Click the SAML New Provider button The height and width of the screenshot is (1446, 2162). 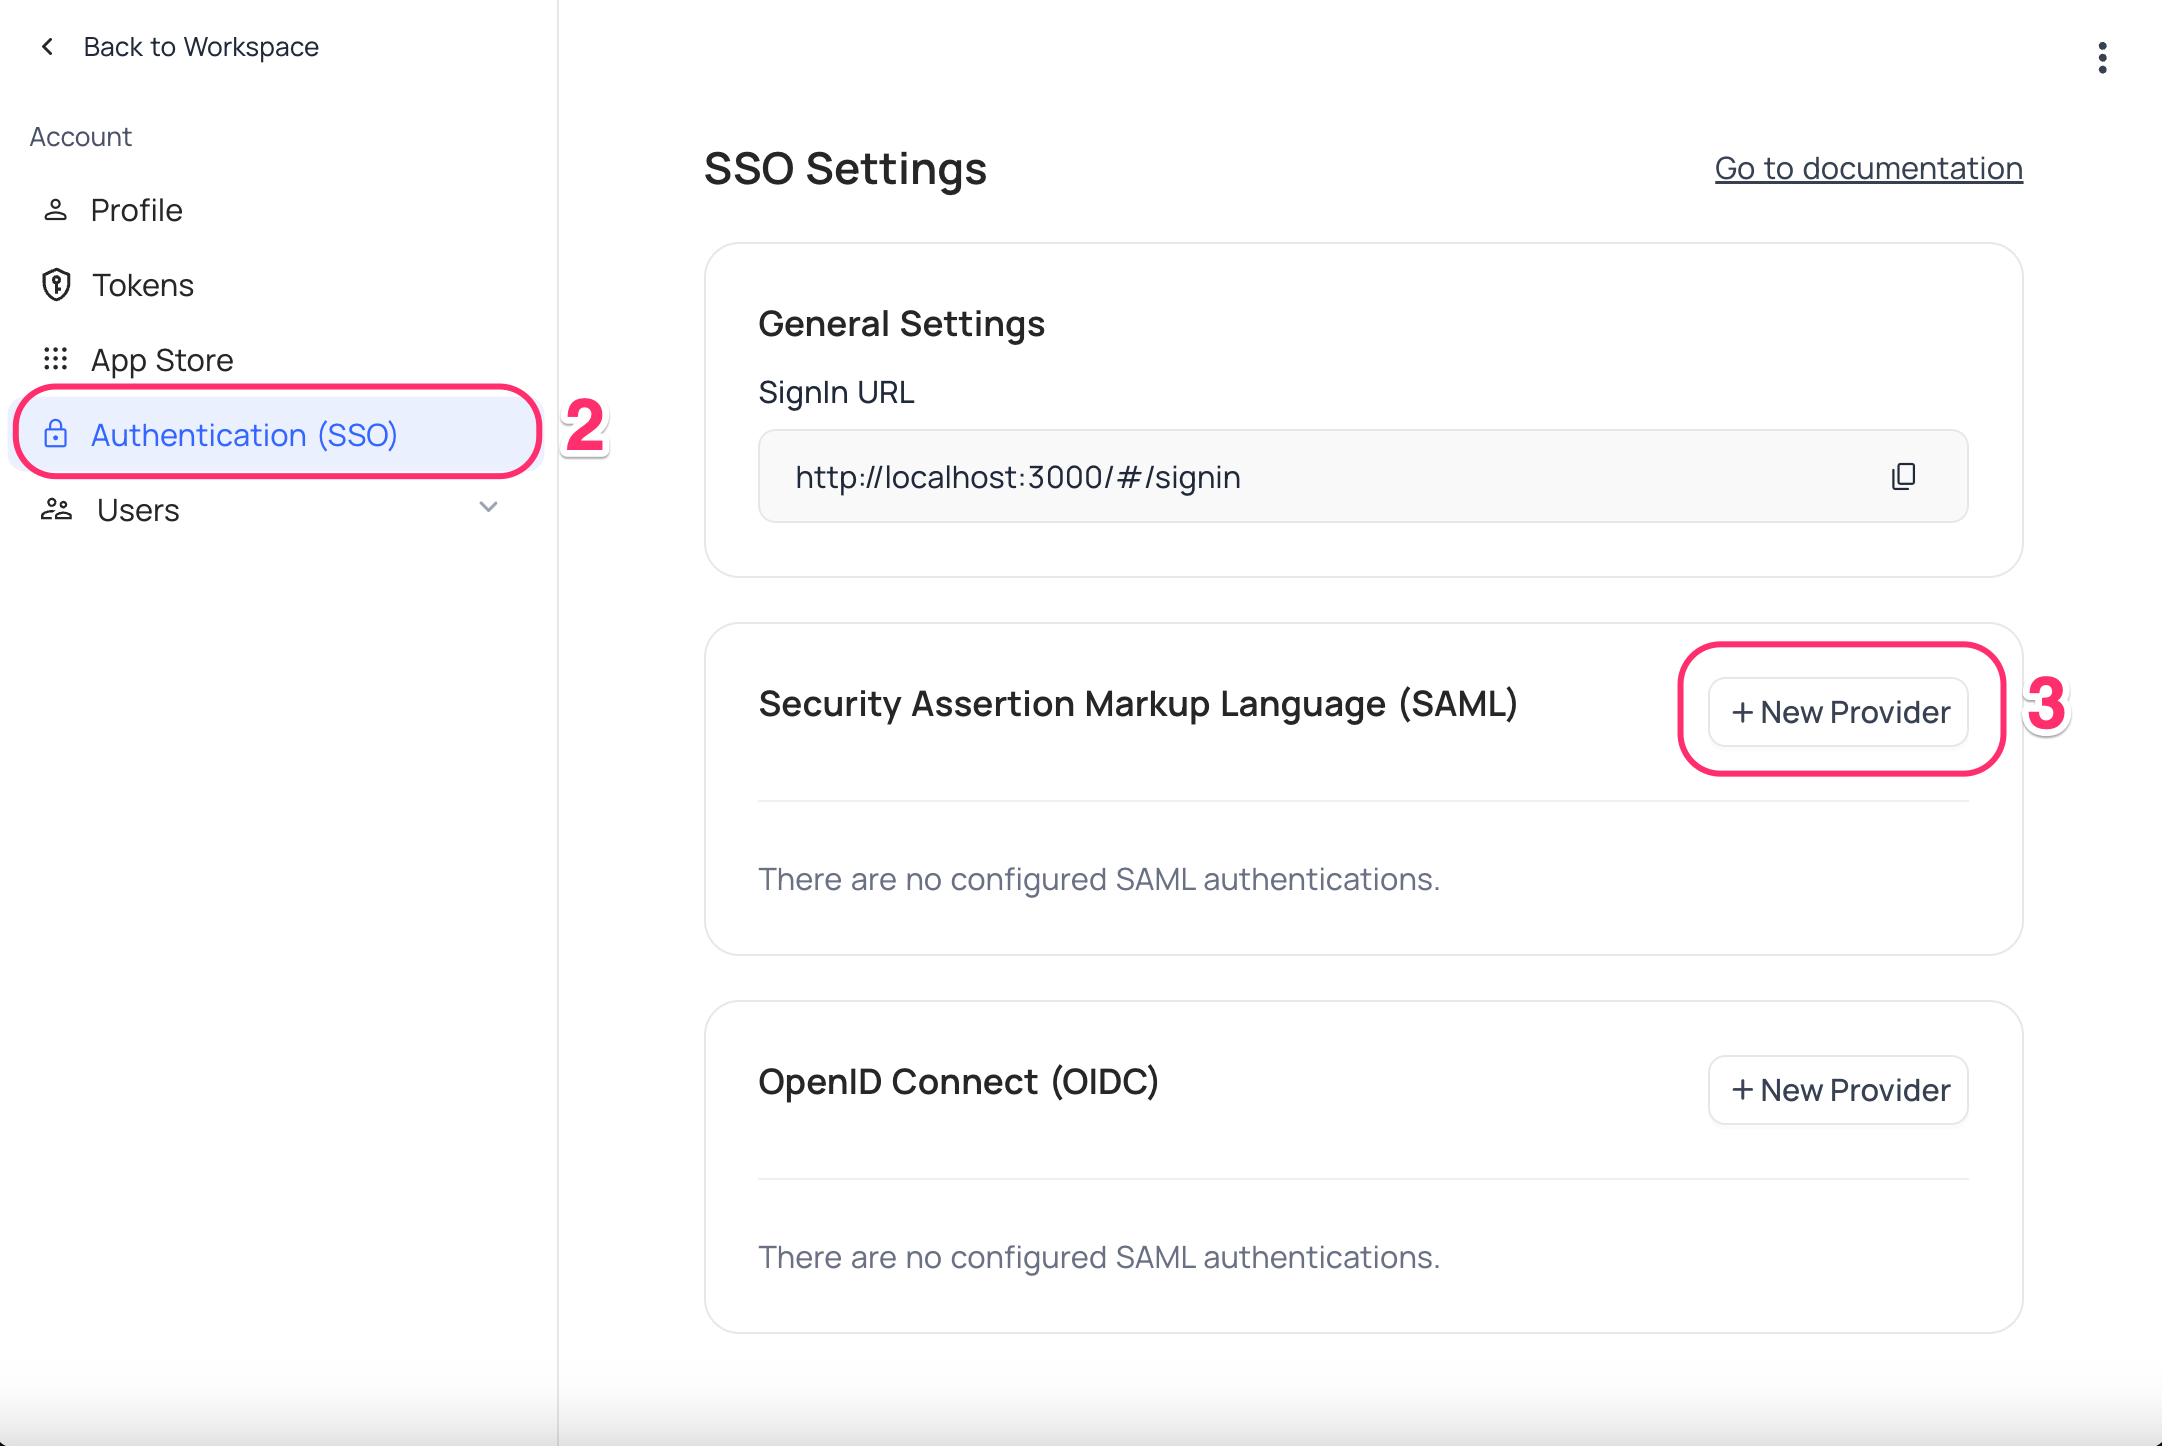click(x=1839, y=710)
